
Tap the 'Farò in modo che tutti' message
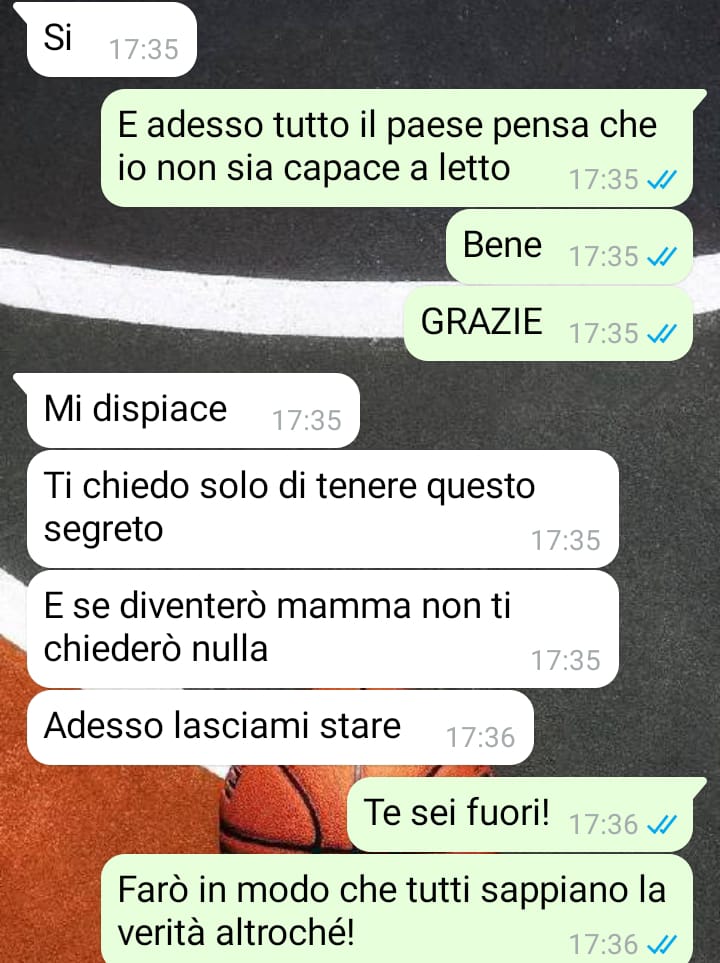point(397,909)
